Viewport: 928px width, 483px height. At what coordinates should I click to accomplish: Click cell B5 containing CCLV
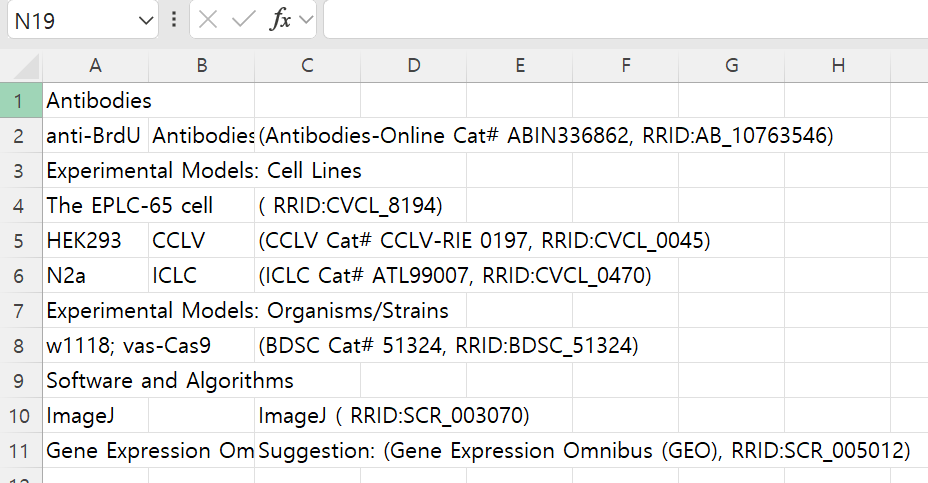pyautogui.click(x=201, y=240)
